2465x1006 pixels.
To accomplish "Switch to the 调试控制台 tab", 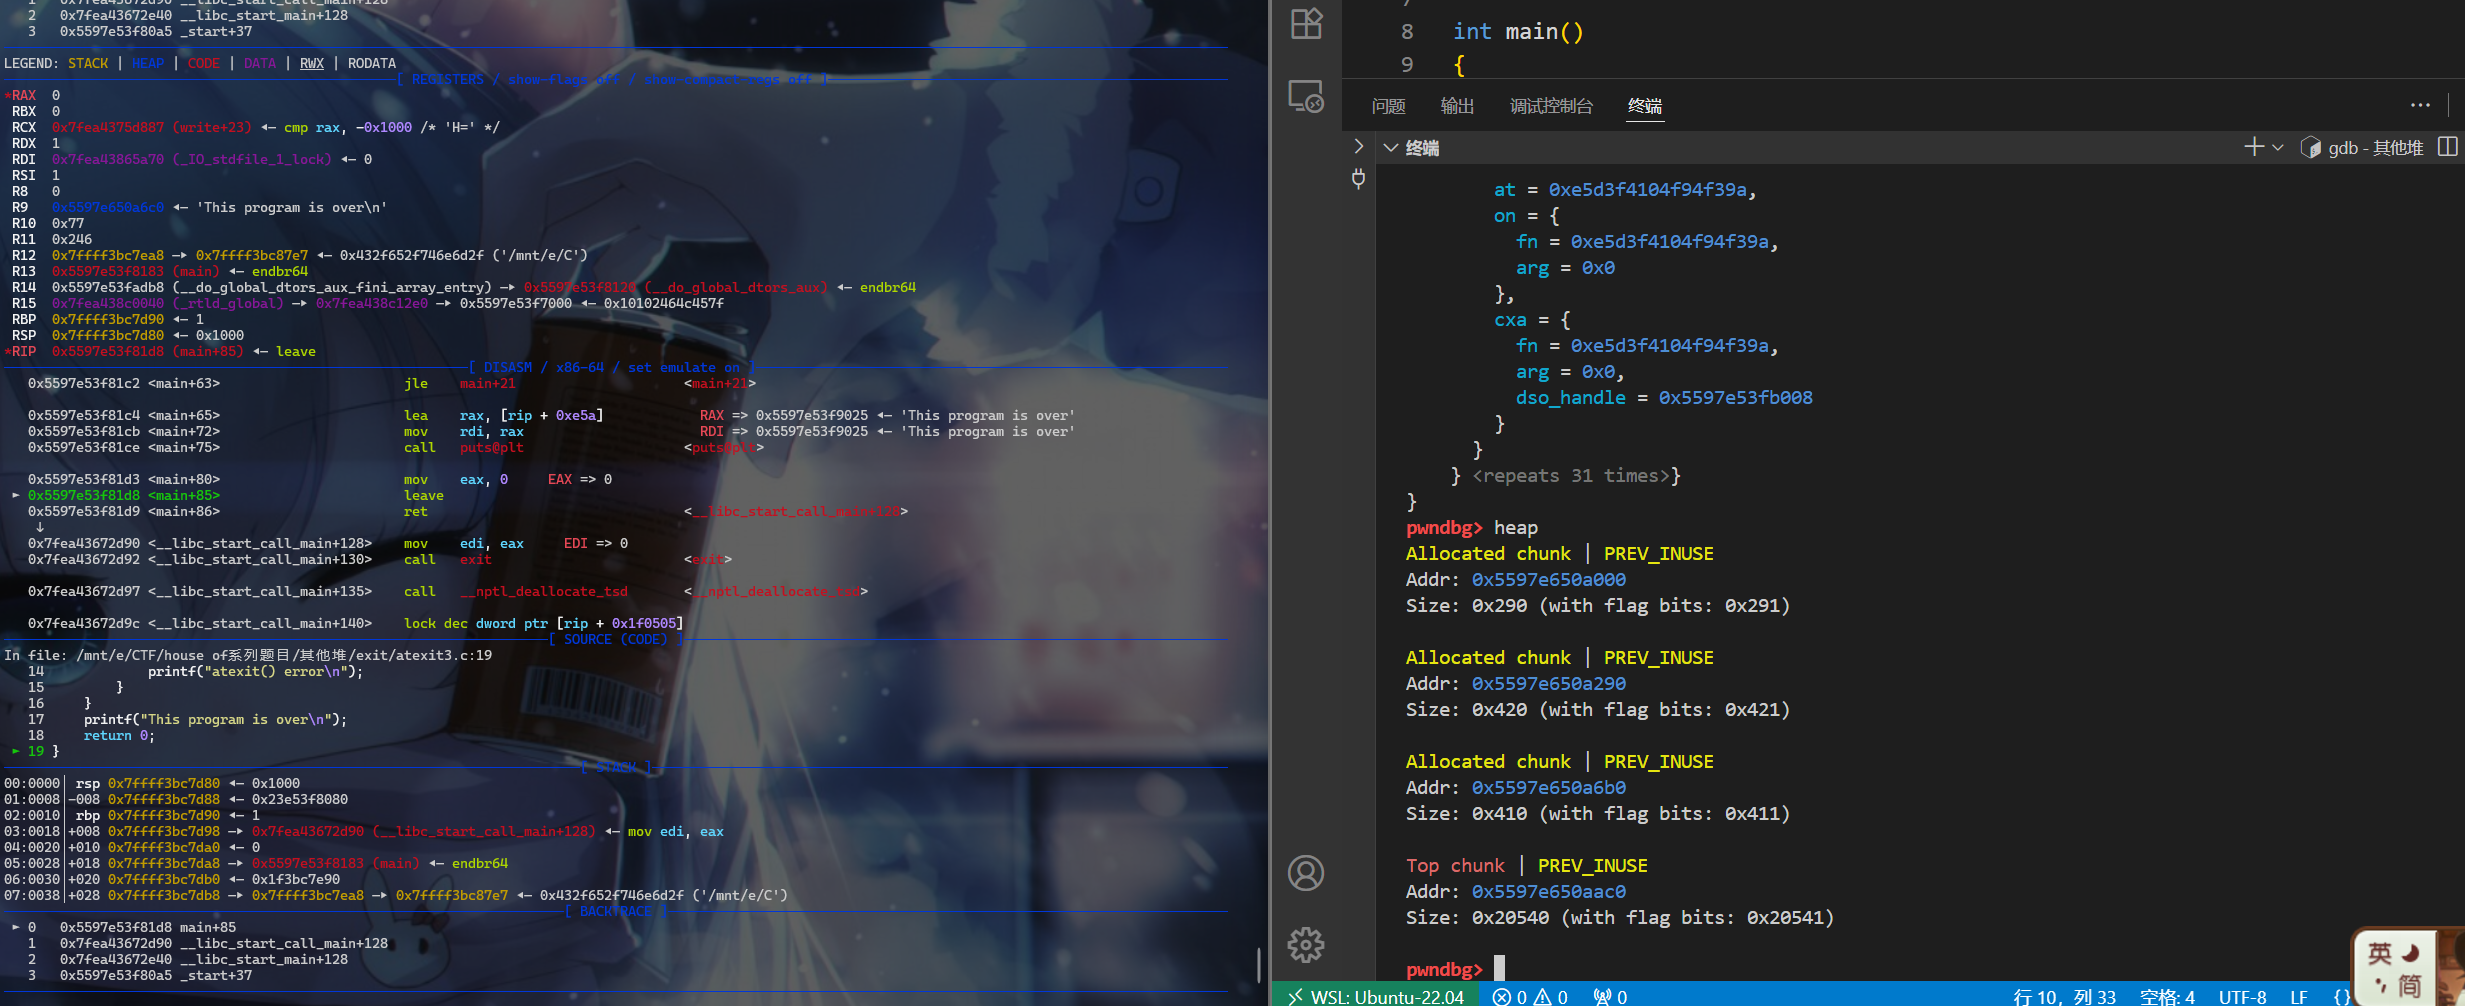I will pos(1551,106).
